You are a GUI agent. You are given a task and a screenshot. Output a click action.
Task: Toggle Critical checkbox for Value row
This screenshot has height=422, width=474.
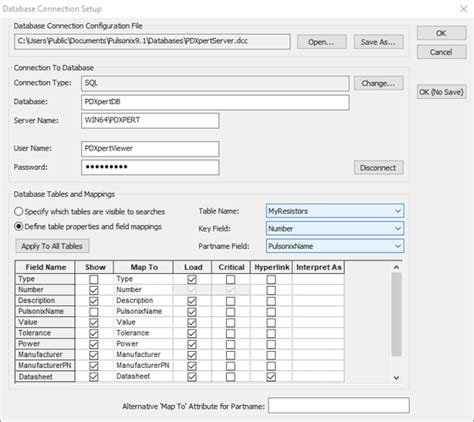coord(230,323)
